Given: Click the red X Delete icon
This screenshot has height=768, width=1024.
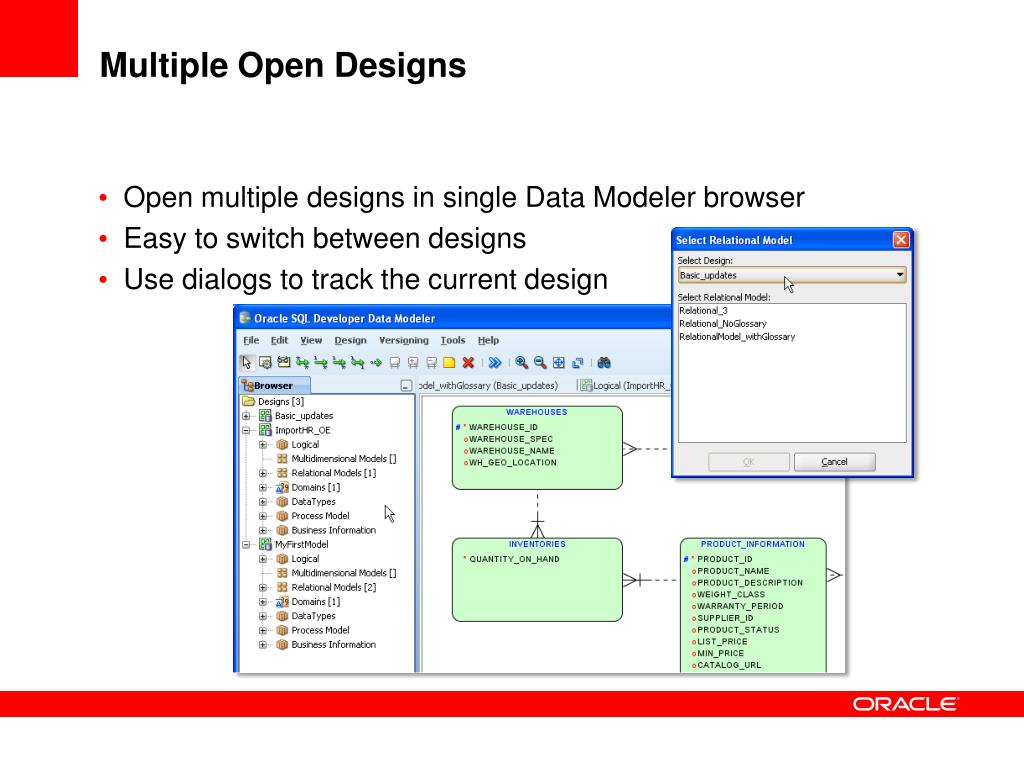Looking at the screenshot, I should coord(468,362).
